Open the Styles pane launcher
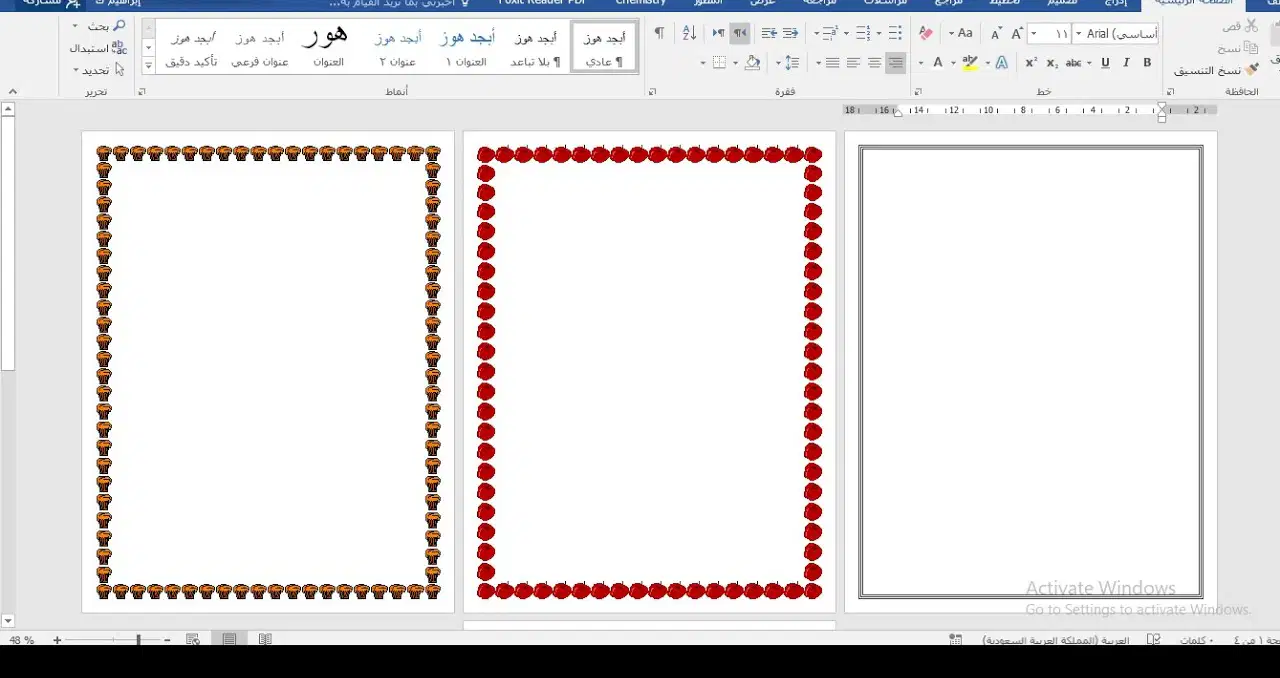 [x=141, y=92]
